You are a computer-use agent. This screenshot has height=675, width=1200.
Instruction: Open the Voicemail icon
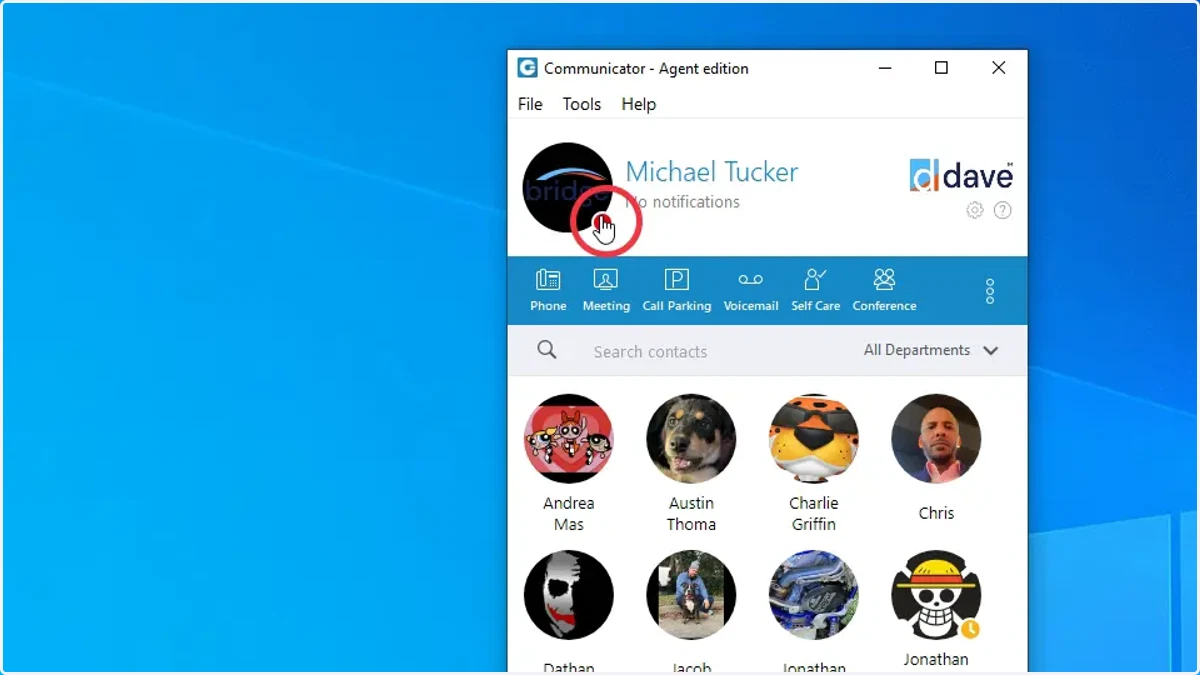[x=751, y=291]
